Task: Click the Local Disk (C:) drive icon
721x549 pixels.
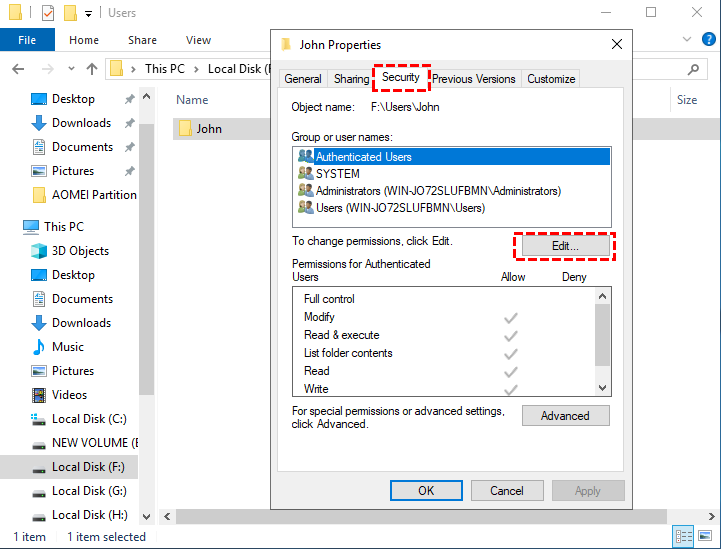Action: pyautogui.click(x=39, y=419)
